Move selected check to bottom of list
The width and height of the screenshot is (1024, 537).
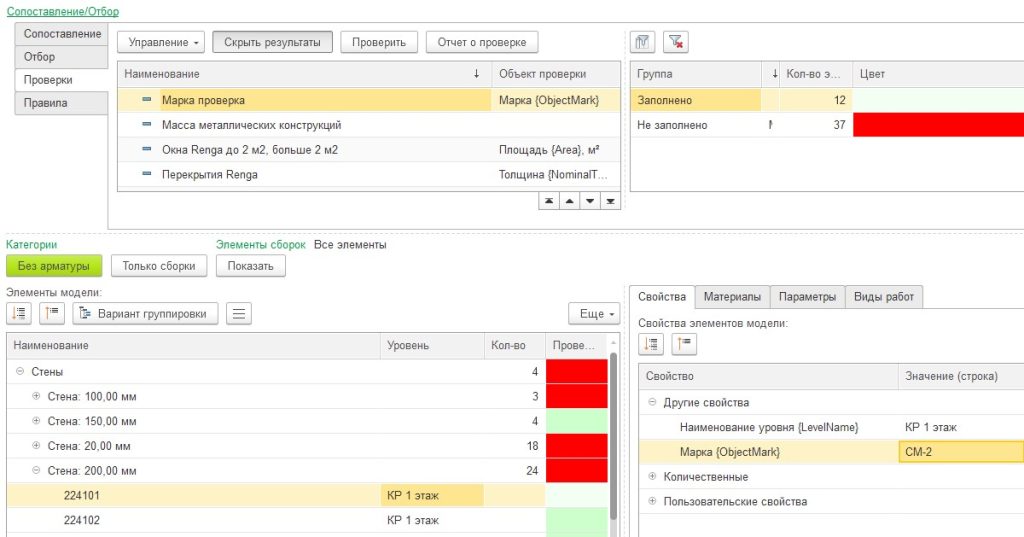(610, 201)
